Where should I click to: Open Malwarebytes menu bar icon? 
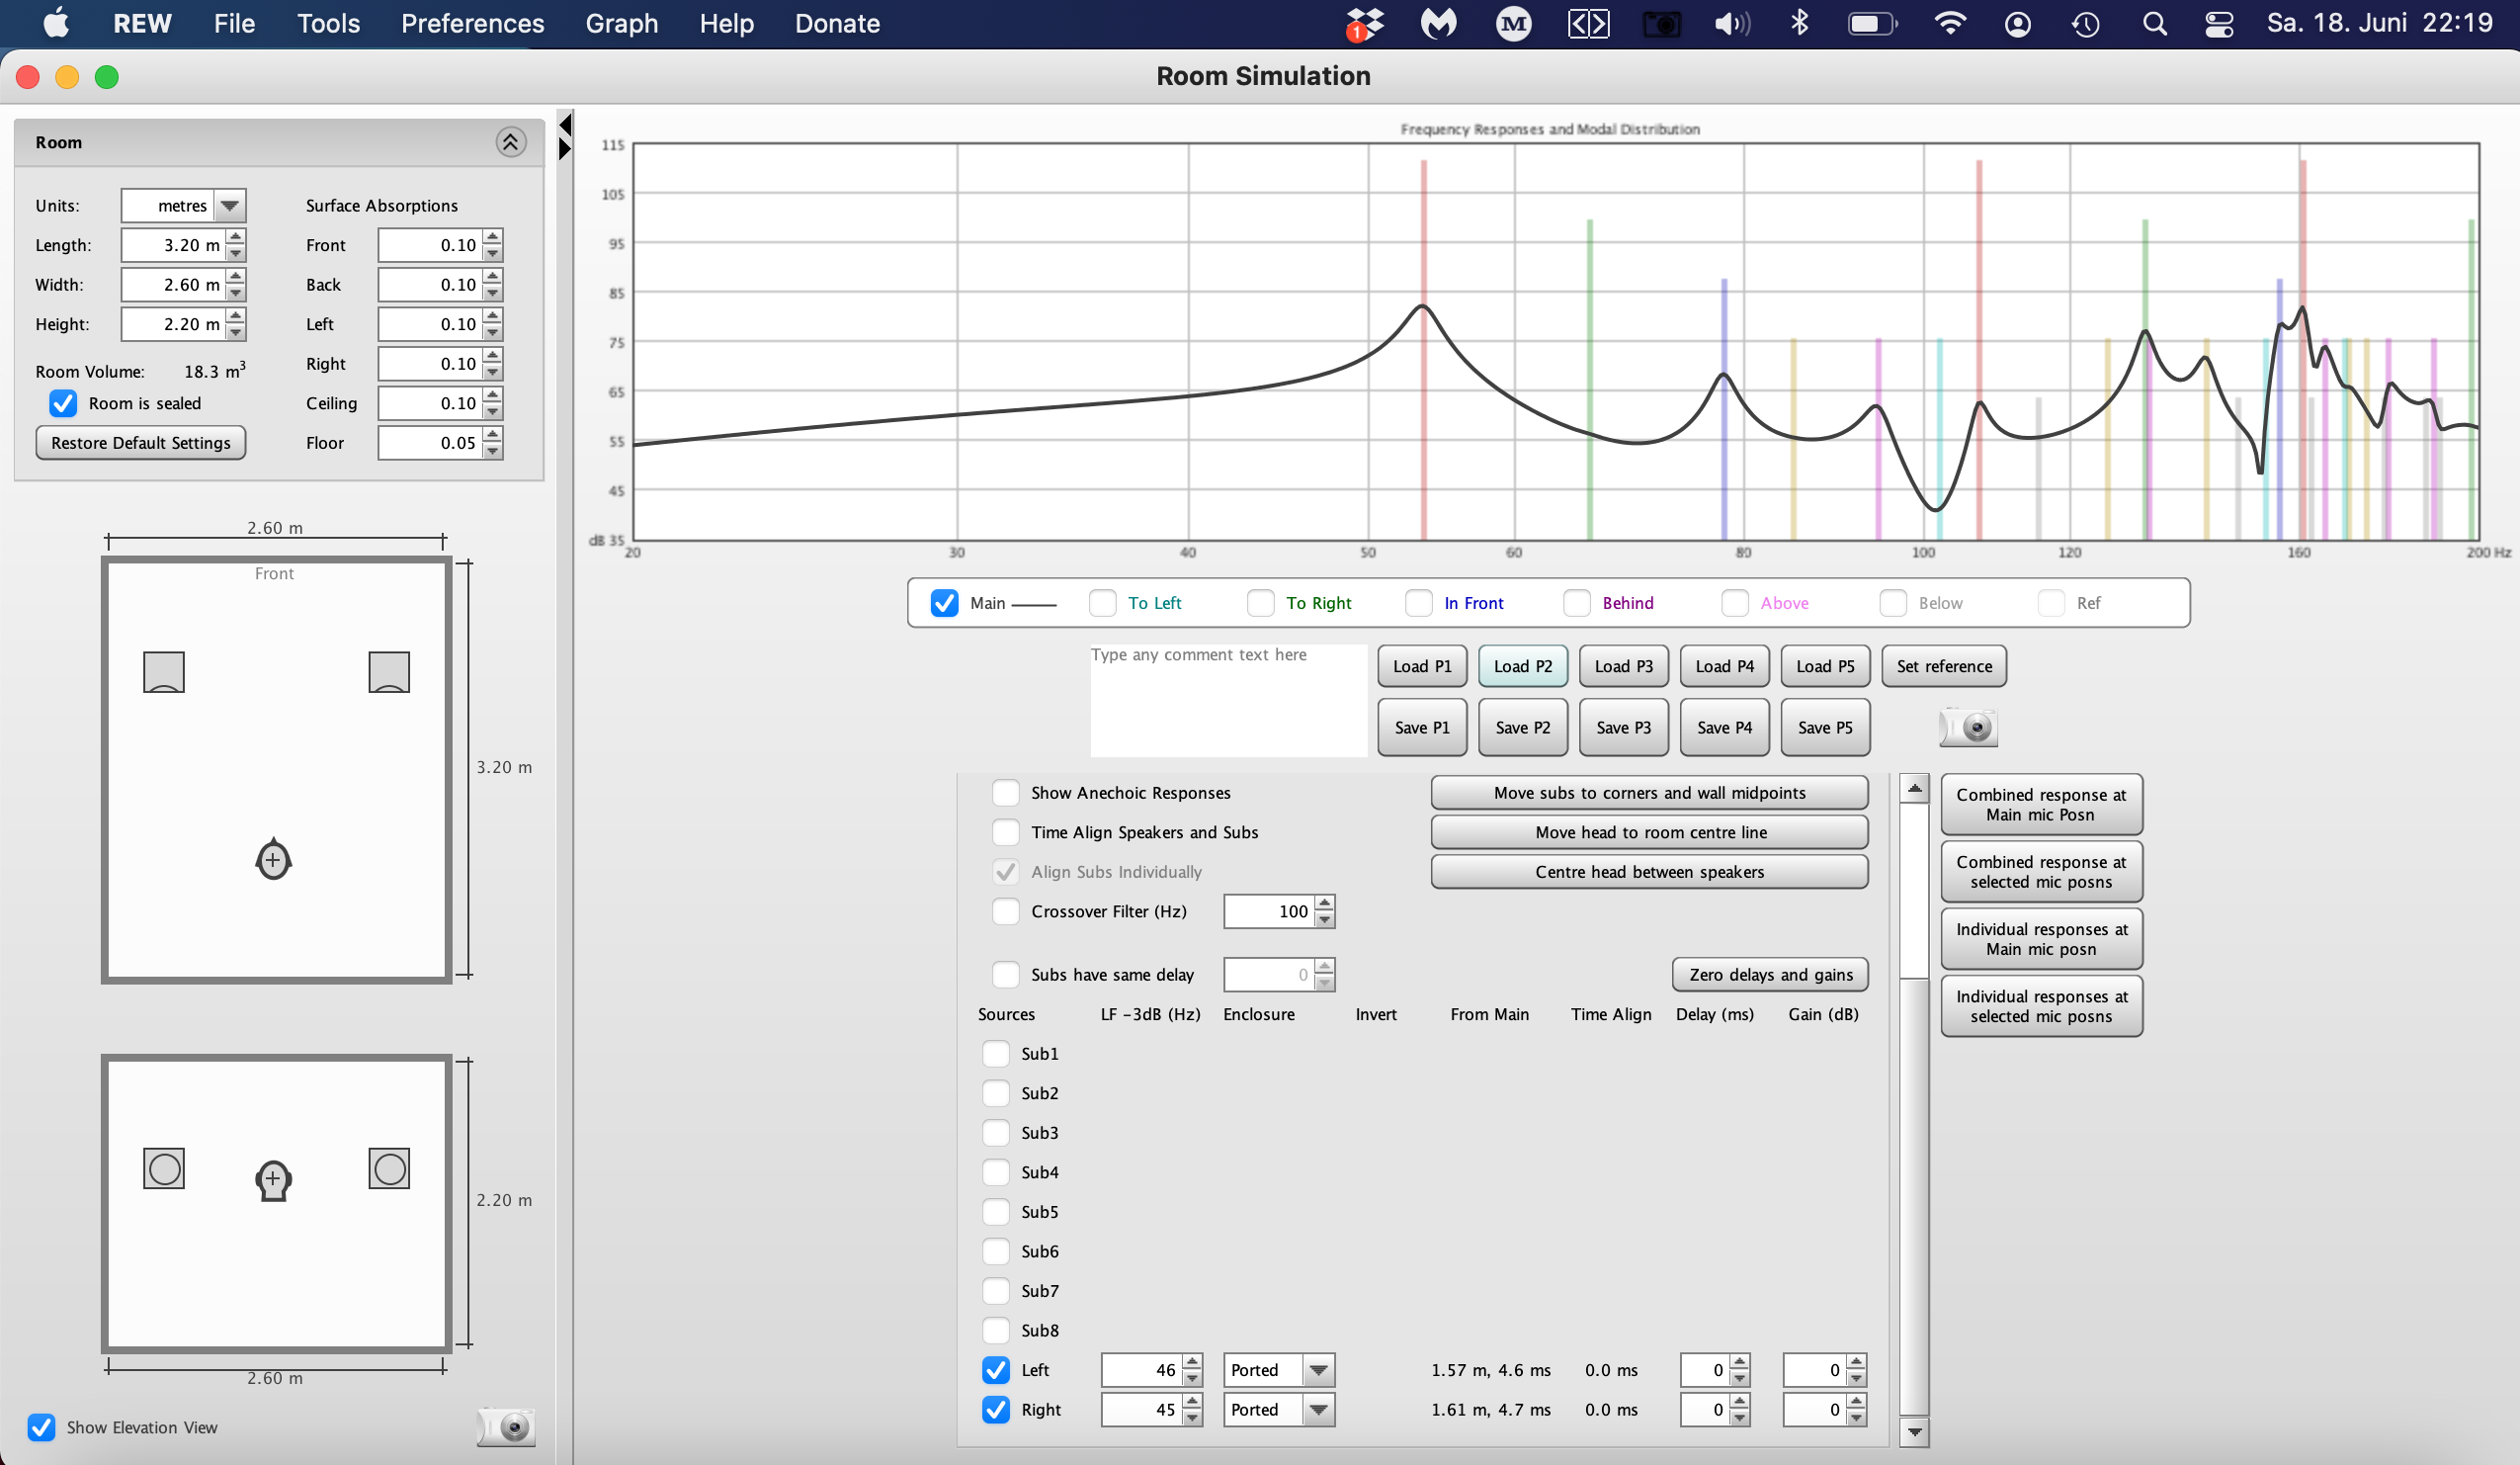pyautogui.click(x=1438, y=24)
